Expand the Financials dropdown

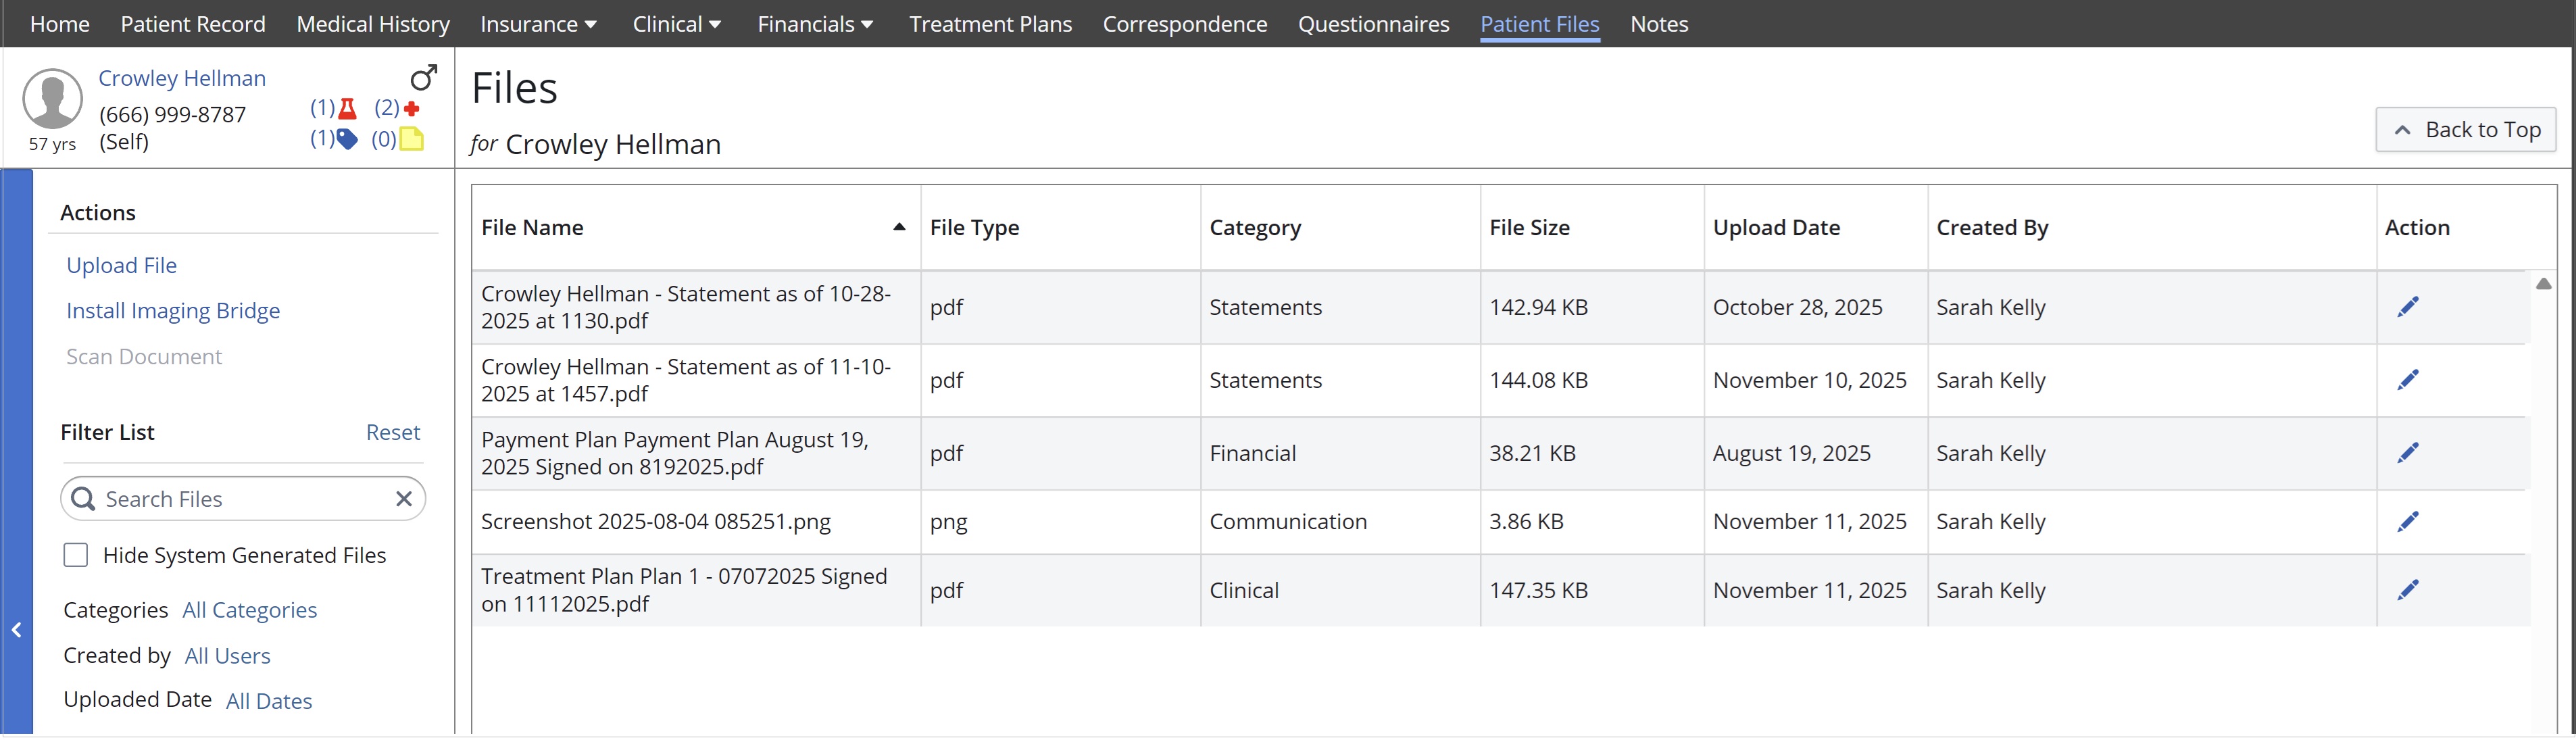[815, 24]
